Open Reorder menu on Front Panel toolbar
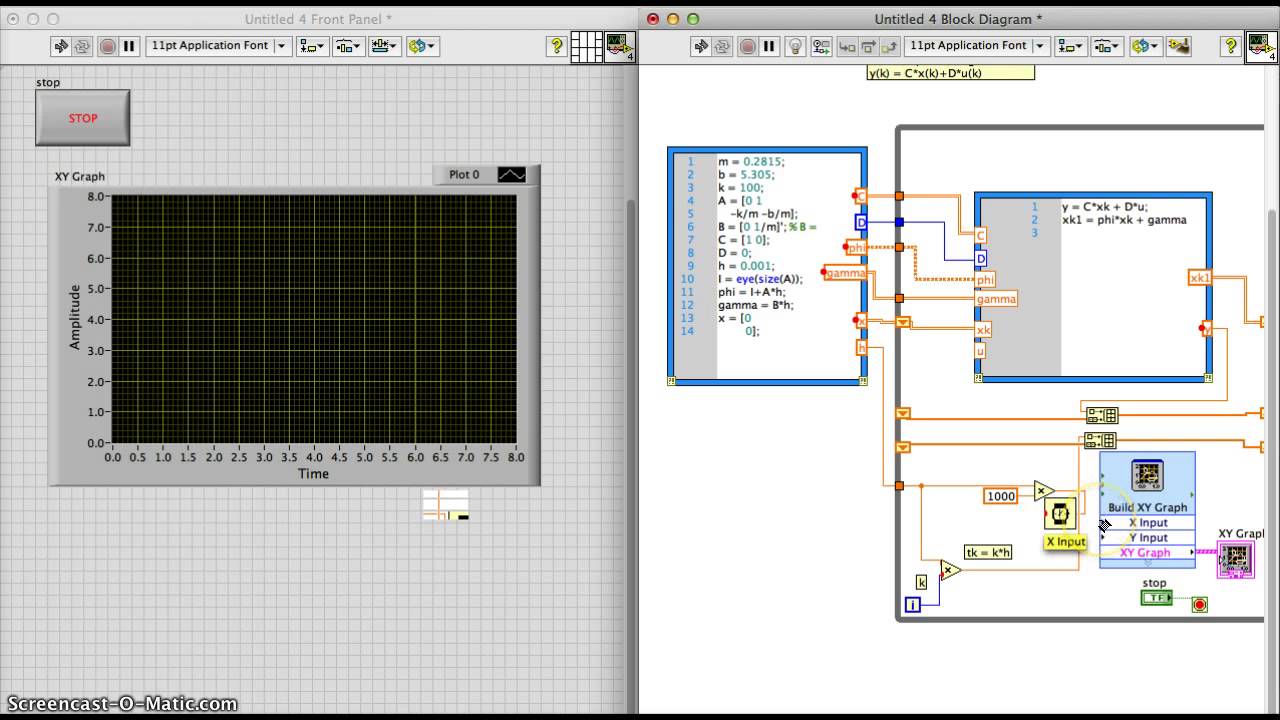Image resolution: width=1280 pixels, height=720 pixels. coord(422,46)
